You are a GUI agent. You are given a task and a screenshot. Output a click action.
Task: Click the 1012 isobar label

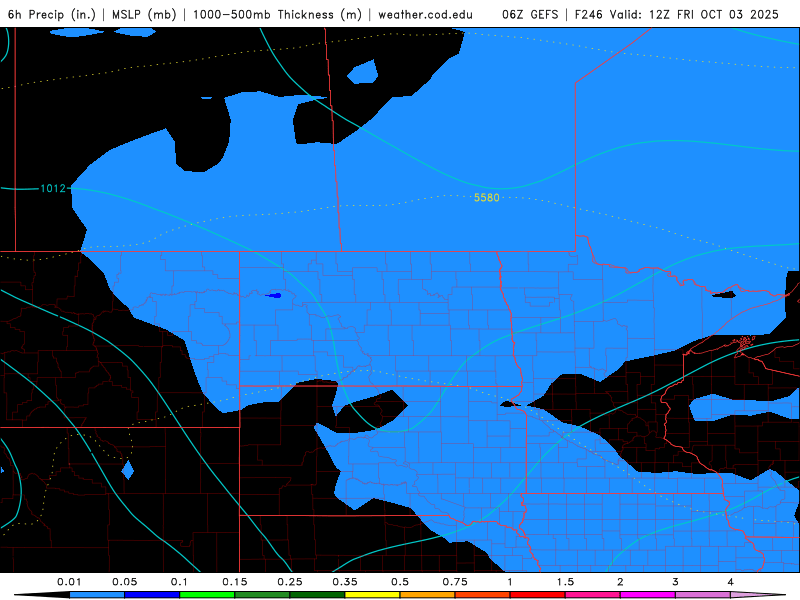click(53, 189)
